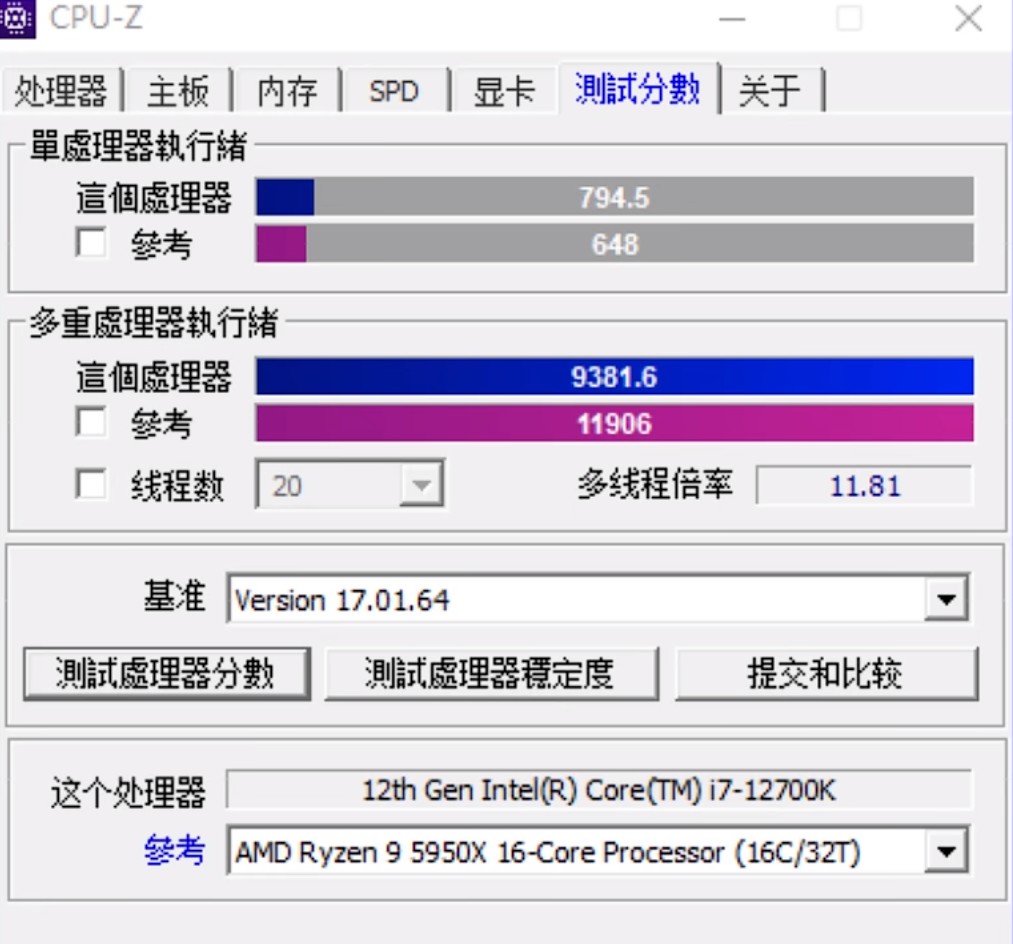The height and width of the screenshot is (944, 1013).
Task: Click the multi-thread reference bar showing 11906
Action: click(614, 423)
